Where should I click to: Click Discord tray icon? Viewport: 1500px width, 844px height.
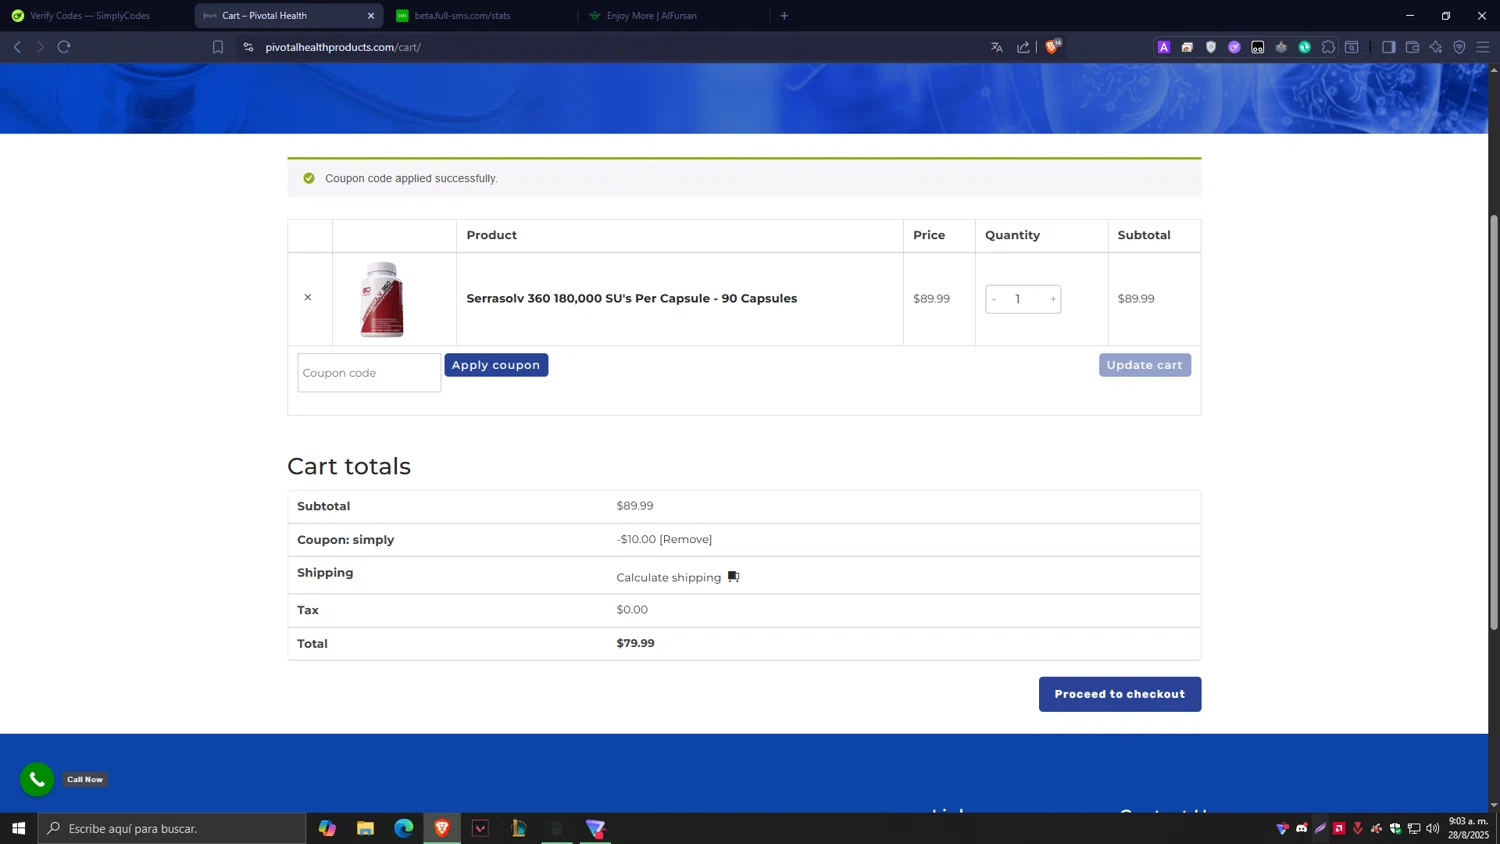coord(1301,828)
